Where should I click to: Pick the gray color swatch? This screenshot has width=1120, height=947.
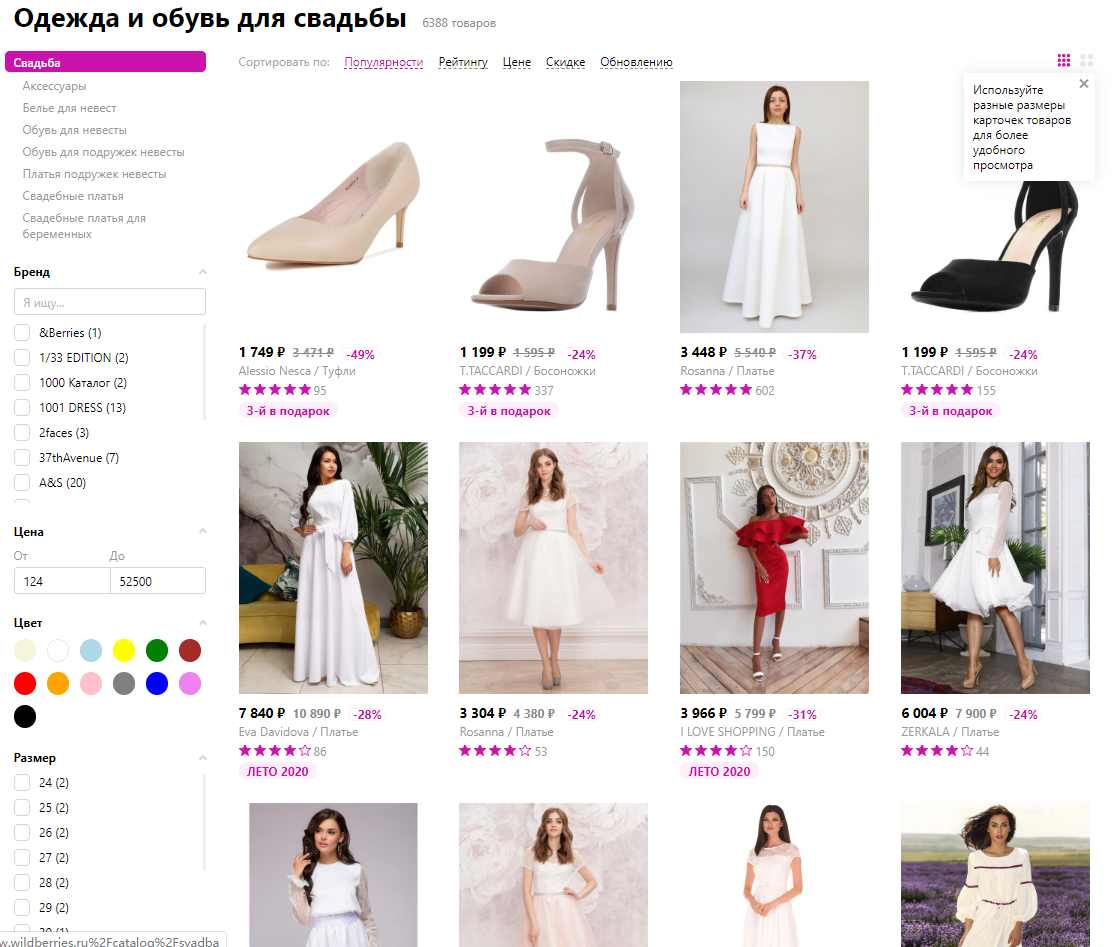tap(124, 683)
